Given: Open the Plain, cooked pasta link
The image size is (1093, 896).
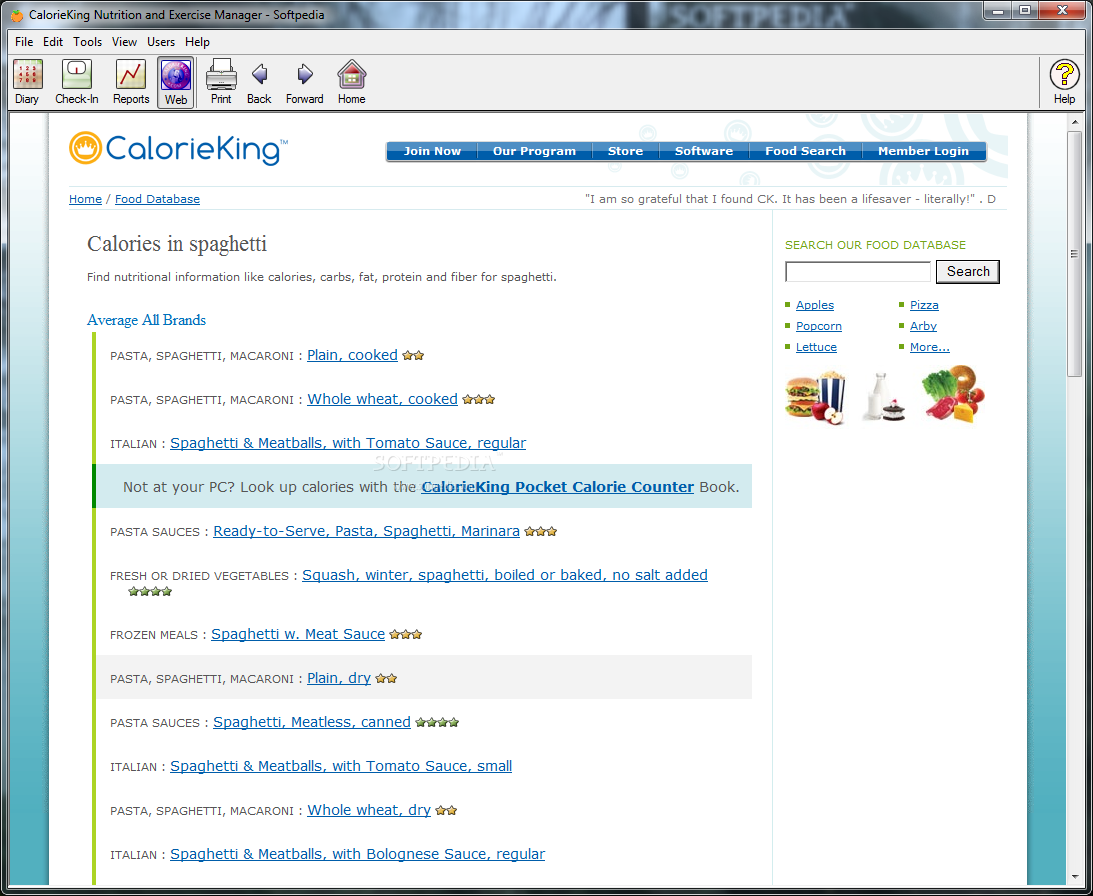Looking at the screenshot, I should click(x=353, y=356).
